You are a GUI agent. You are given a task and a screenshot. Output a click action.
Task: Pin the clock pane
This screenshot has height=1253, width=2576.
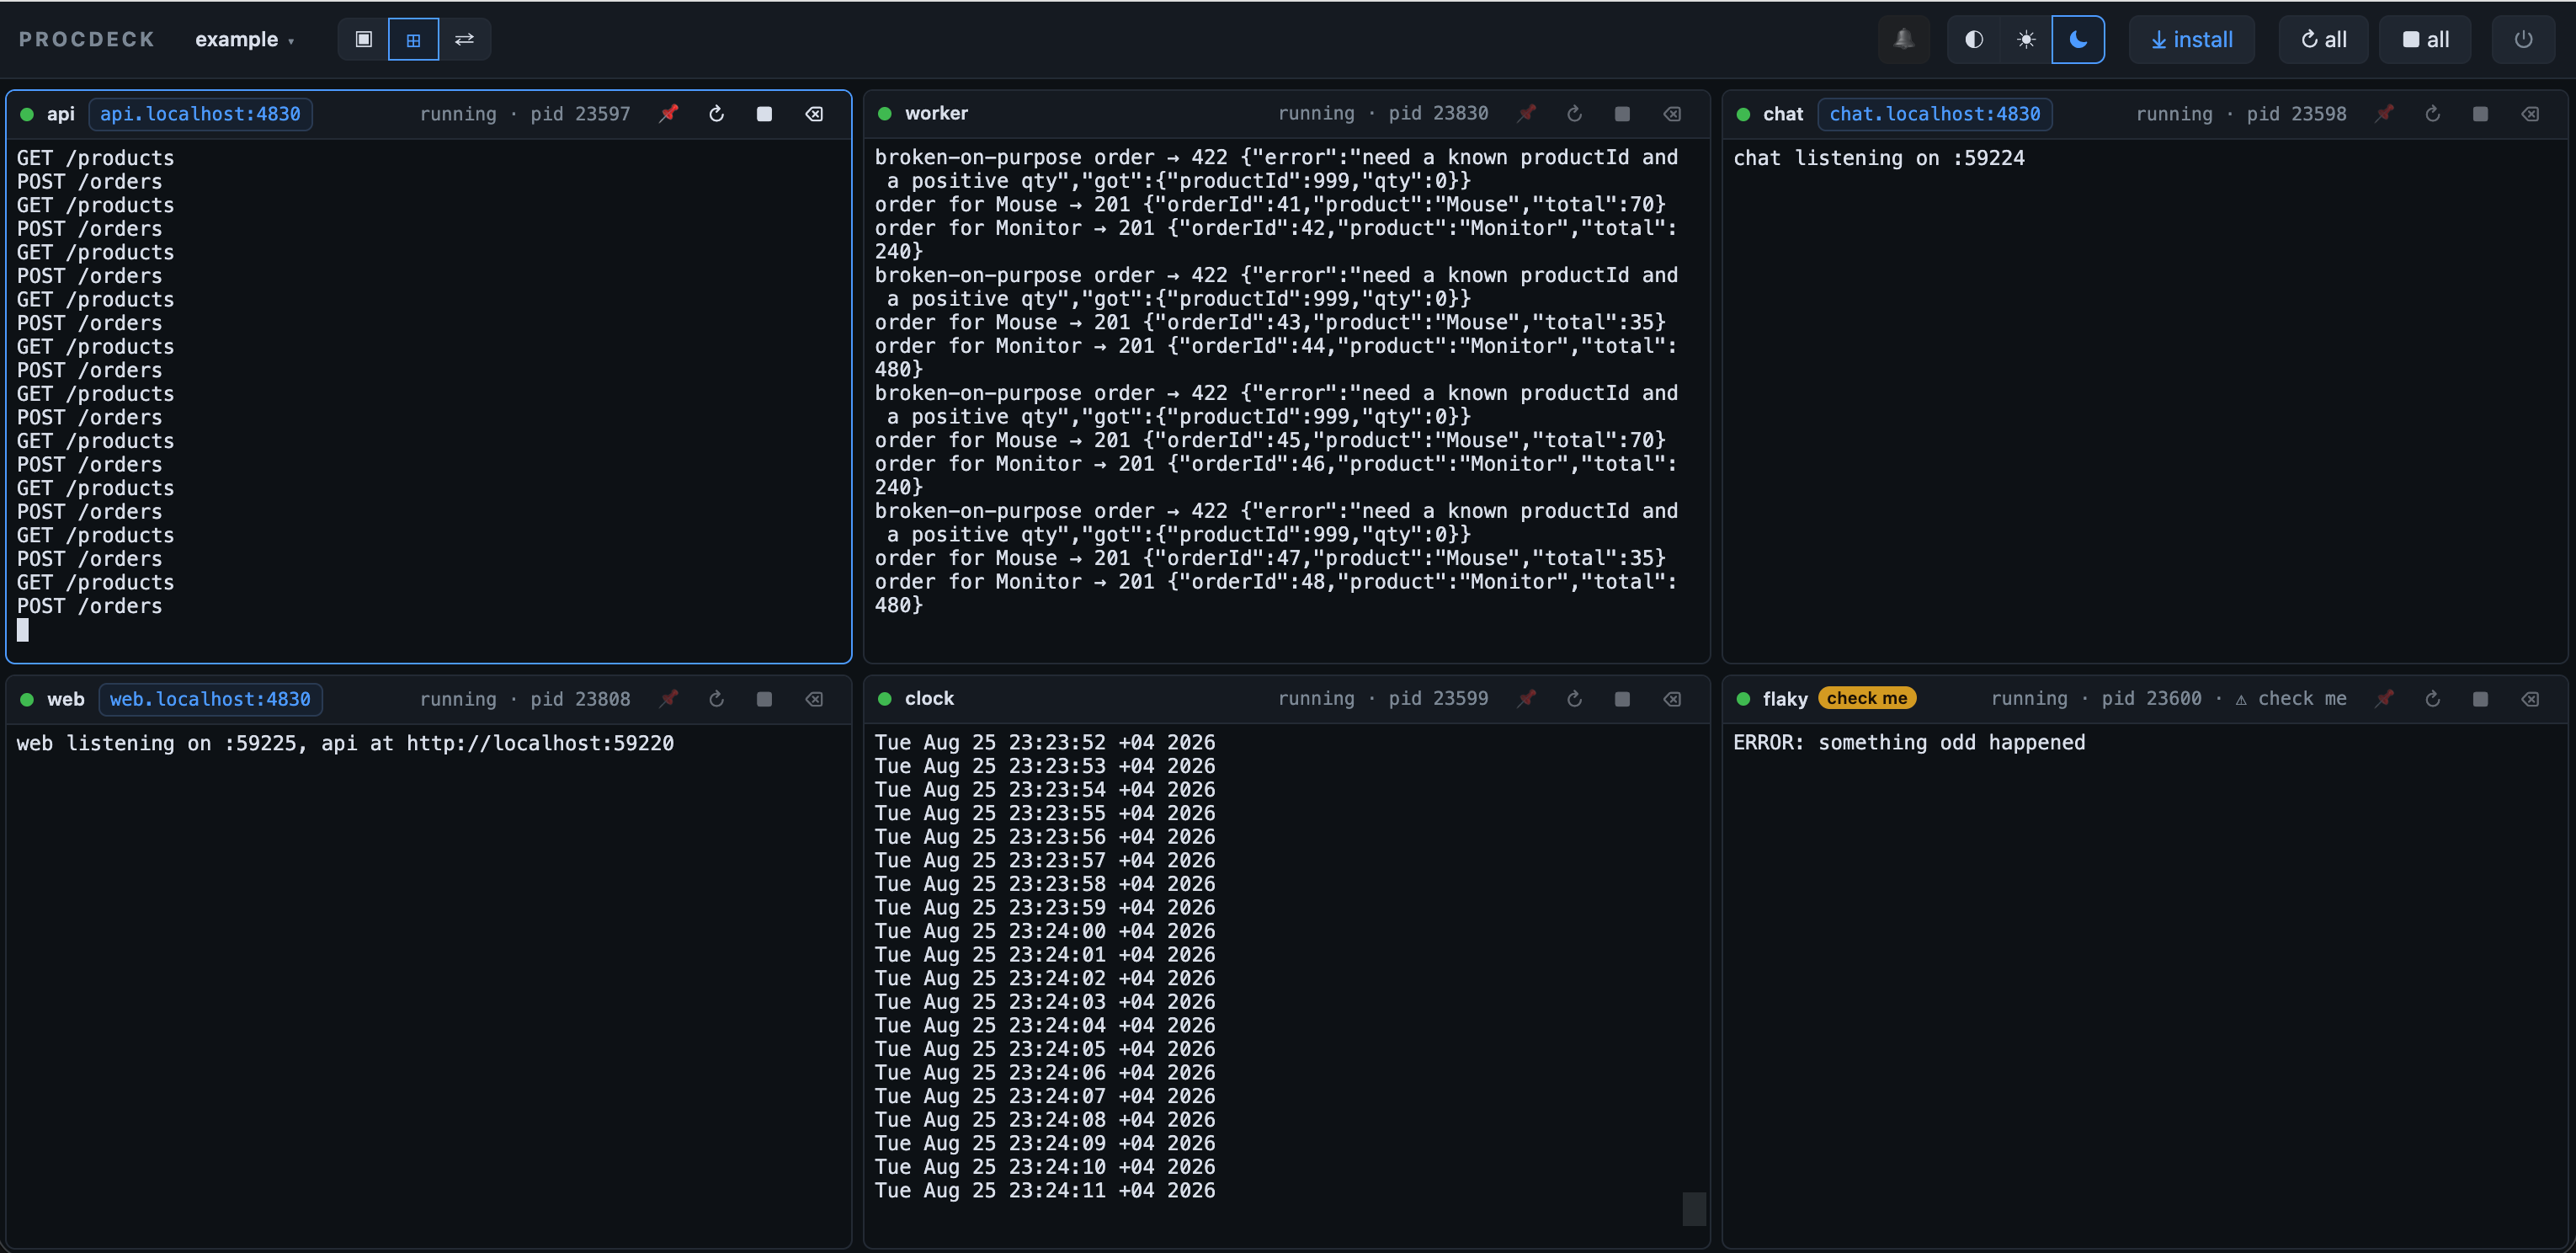(1526, 698)
